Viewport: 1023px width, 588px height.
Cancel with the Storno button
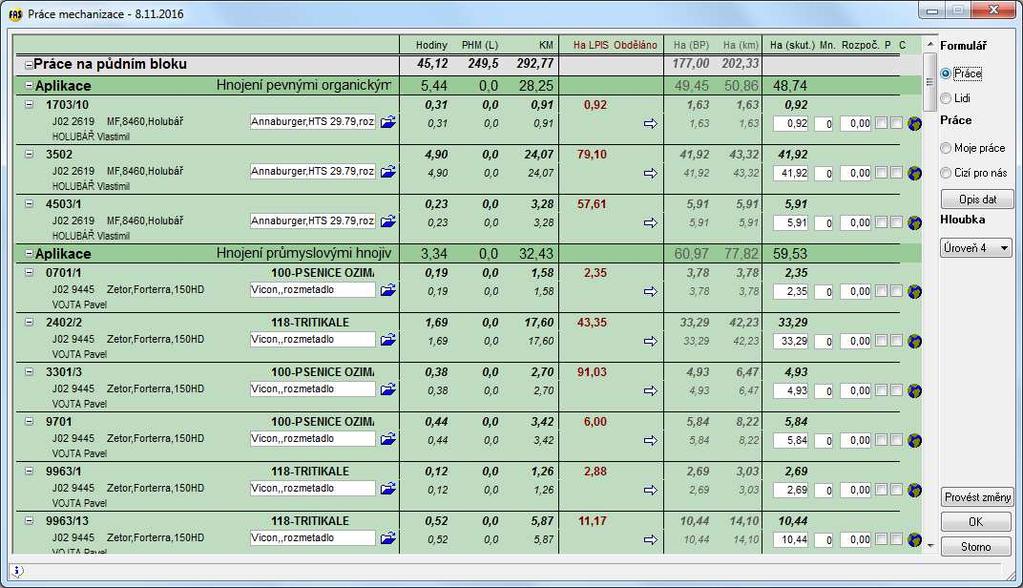(x=977, y=547)
